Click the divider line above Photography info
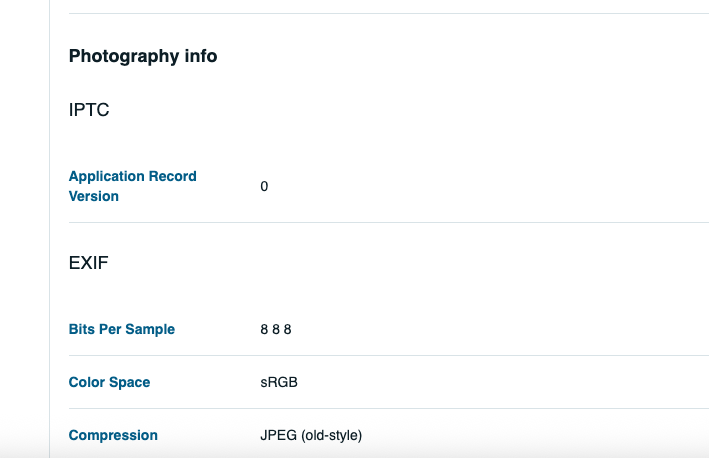 point(380,13)
